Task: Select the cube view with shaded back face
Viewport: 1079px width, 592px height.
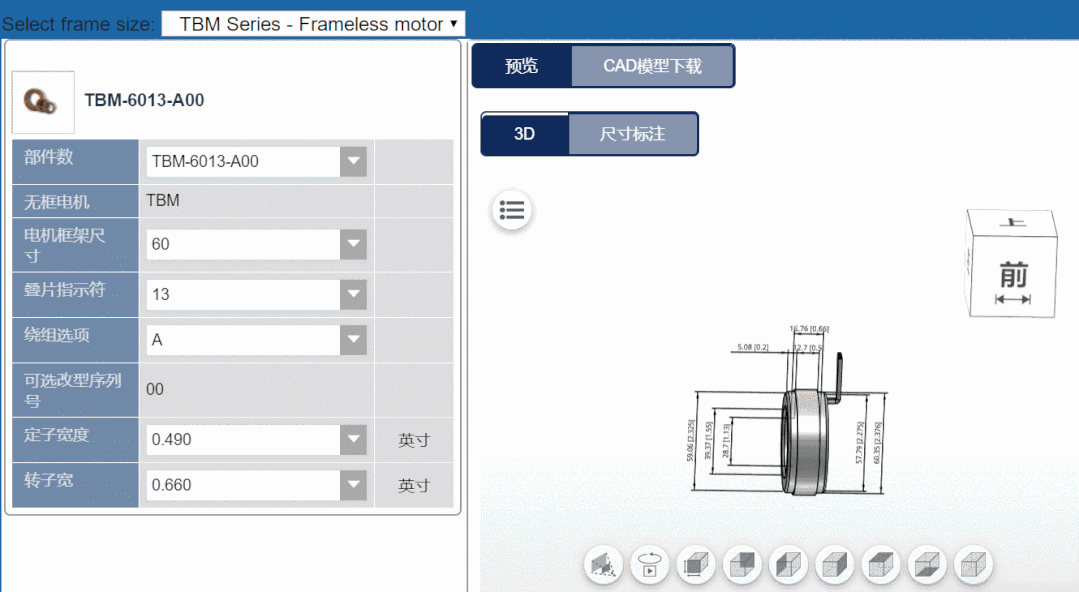Action: 742,565
